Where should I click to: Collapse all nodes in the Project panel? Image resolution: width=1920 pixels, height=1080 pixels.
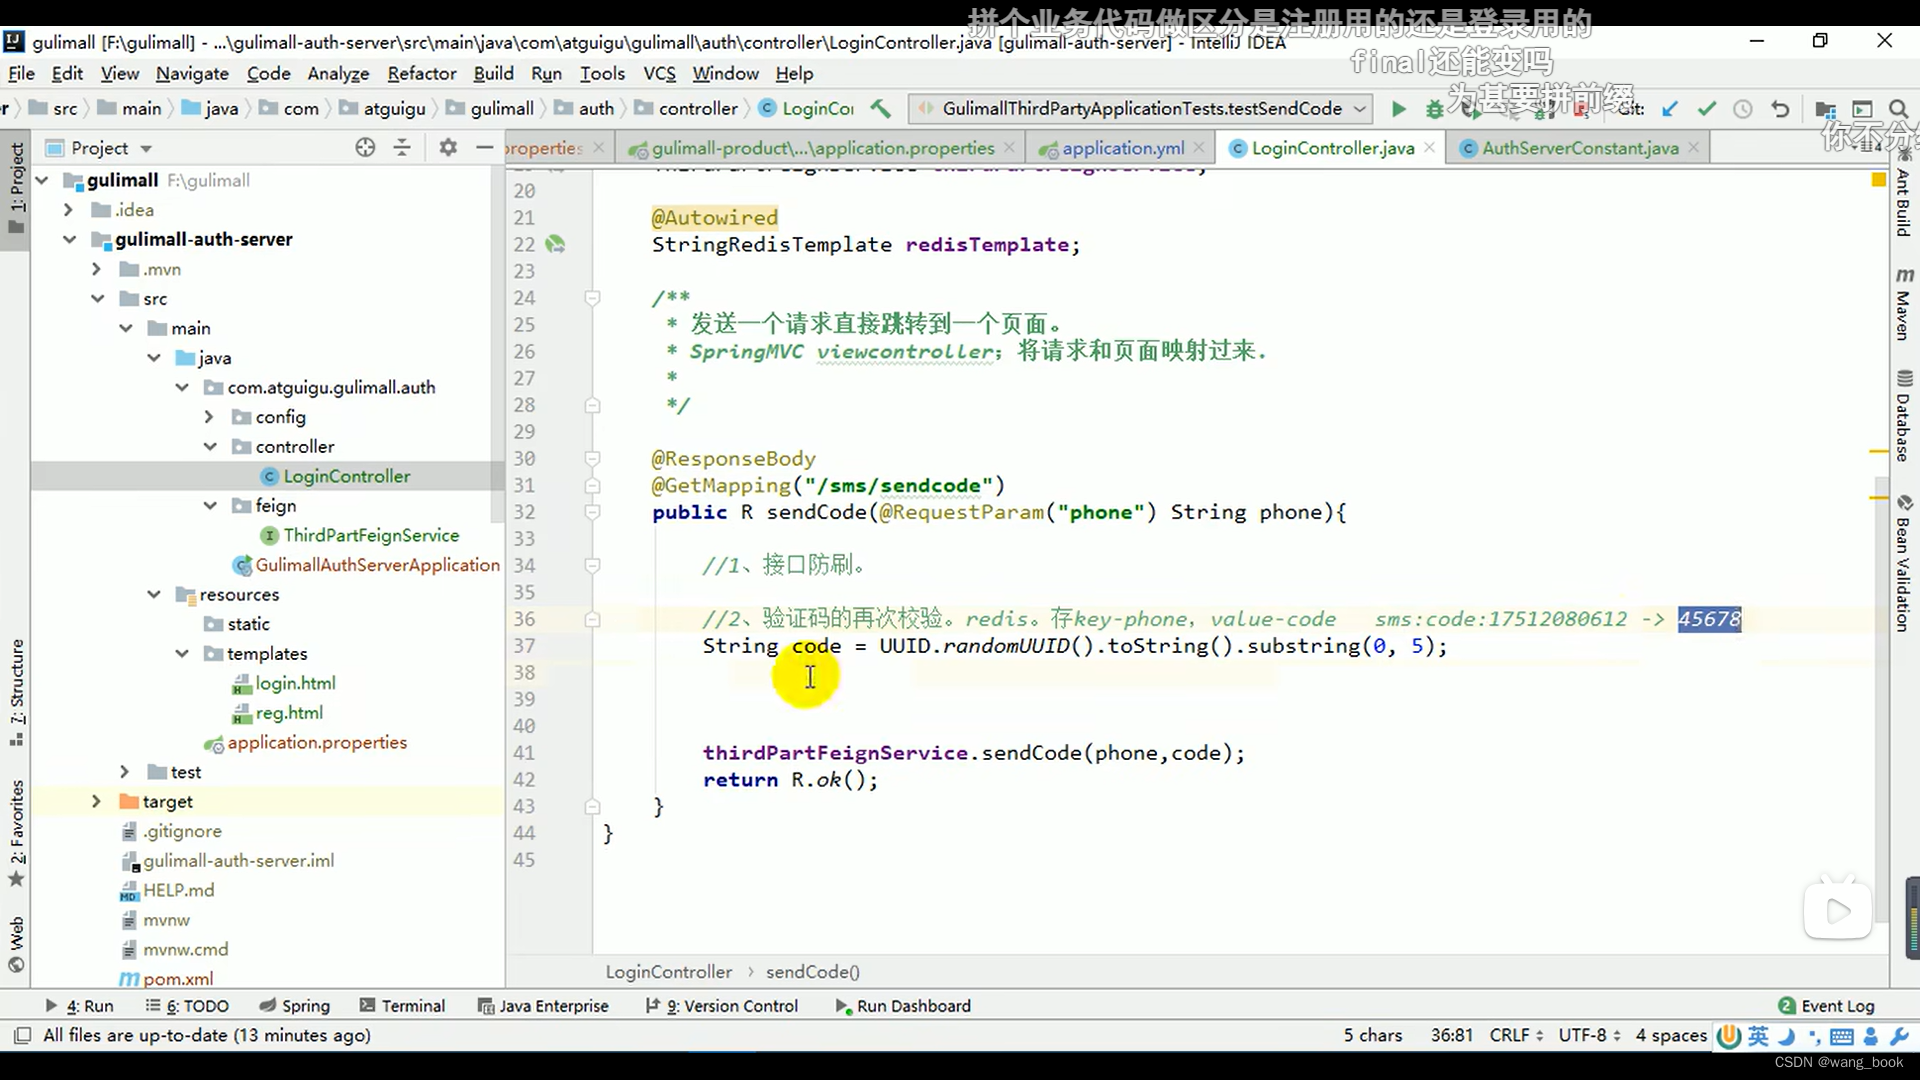[402, 148]
